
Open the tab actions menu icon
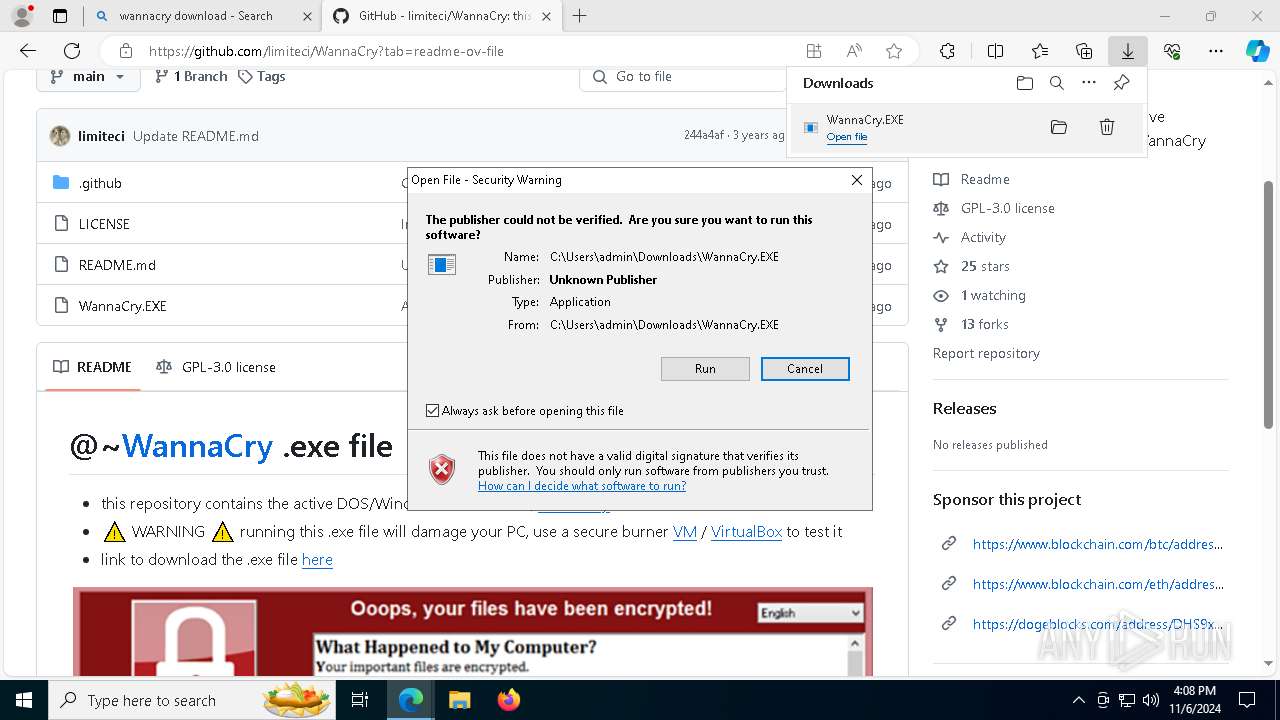click(60, 16)
